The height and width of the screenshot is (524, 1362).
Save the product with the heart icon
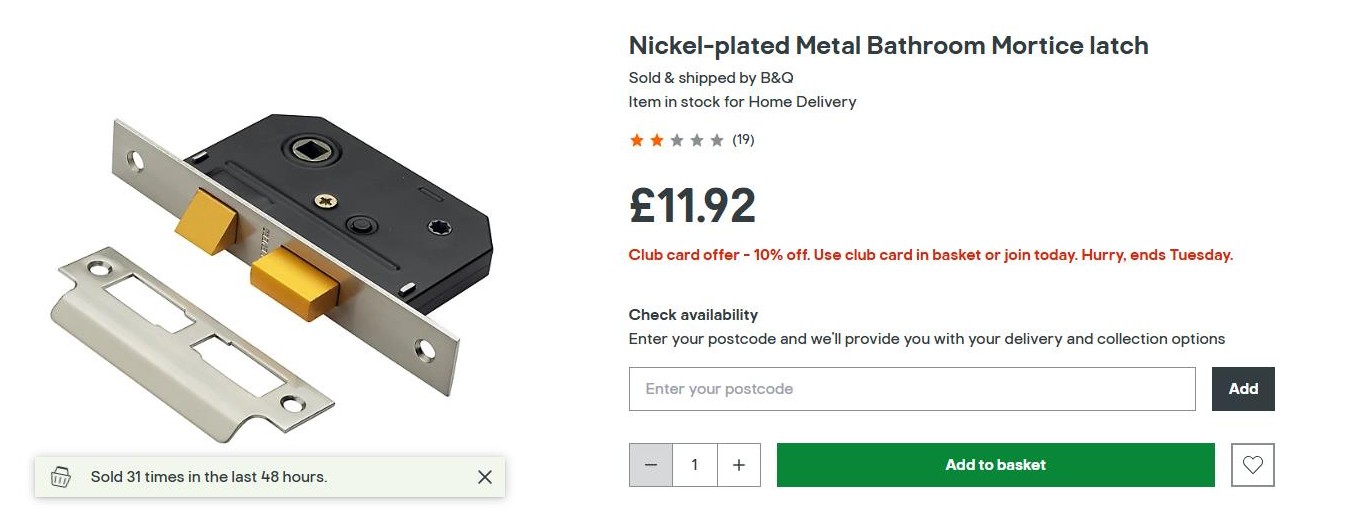point(1253,465)
